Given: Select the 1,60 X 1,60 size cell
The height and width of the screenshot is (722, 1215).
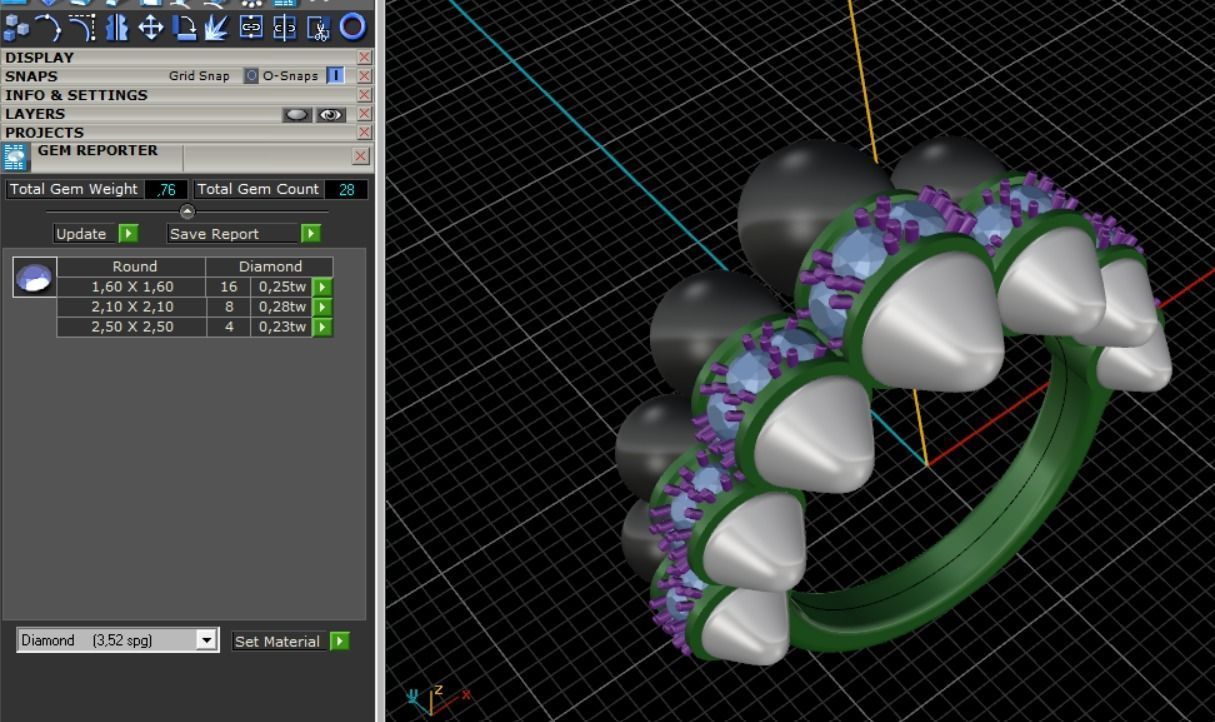Looking at the screenshot, I should click(x=132, y=287).
